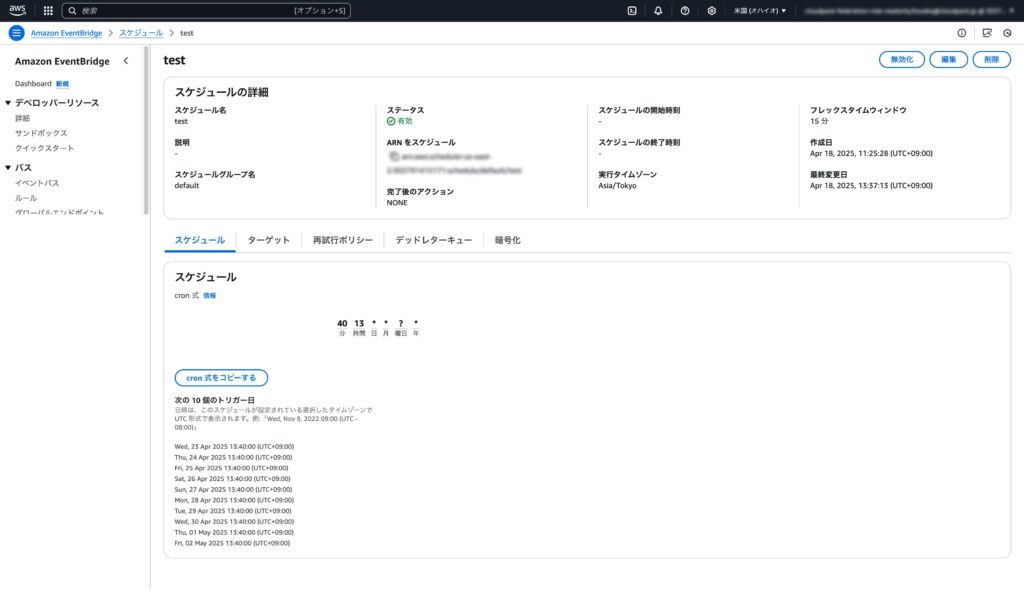This screenshot has width=1024, height=604.
Task: Click cron 式をコピーする button
Action: (x=221, y=377)
